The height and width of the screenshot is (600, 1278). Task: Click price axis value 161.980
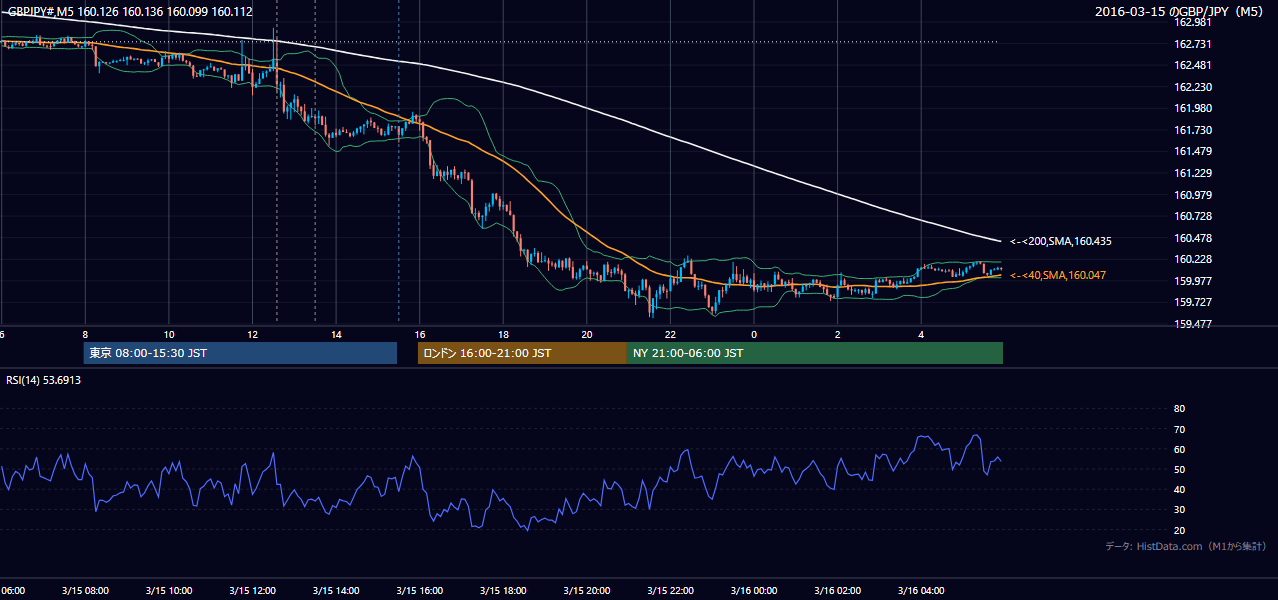pos(1192,108)
